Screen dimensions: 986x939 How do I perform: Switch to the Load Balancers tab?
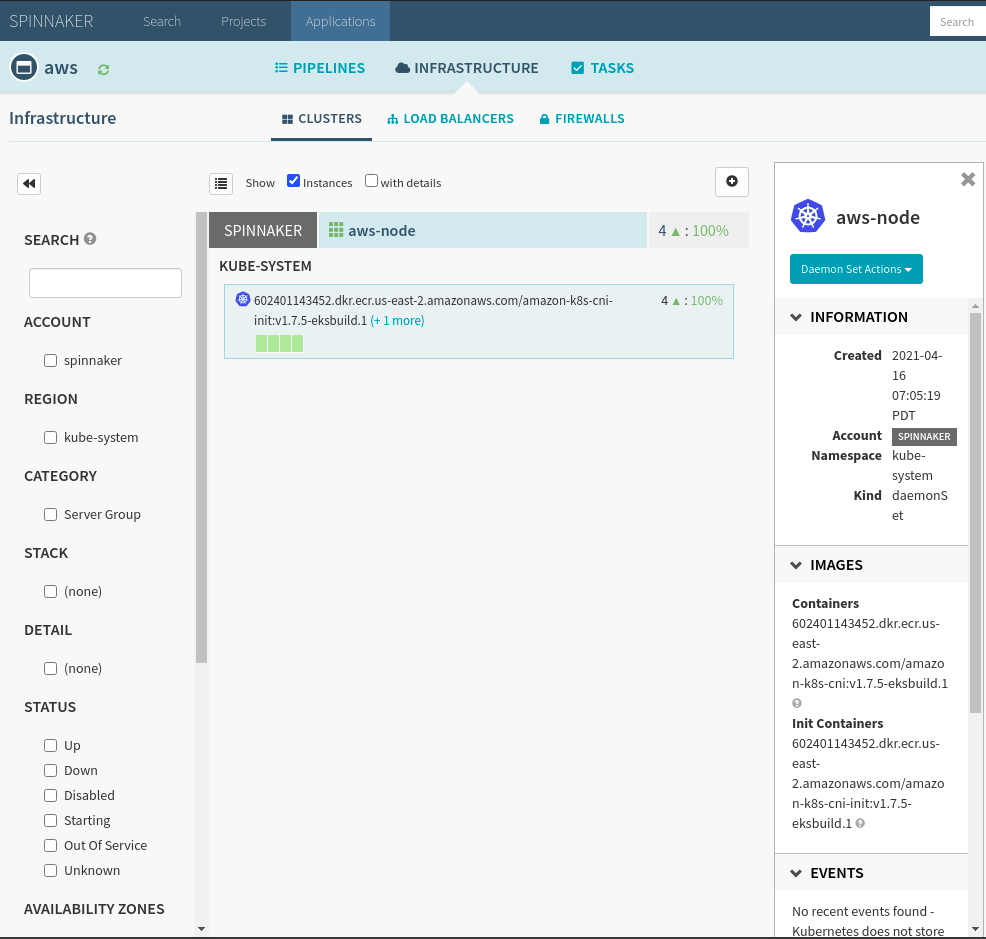click(x=450, y=119)
